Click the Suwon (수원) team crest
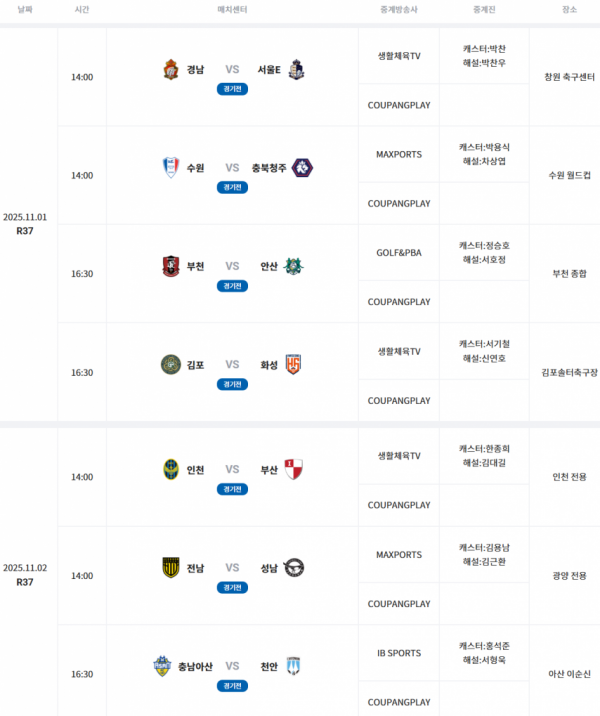 (171, 168)
